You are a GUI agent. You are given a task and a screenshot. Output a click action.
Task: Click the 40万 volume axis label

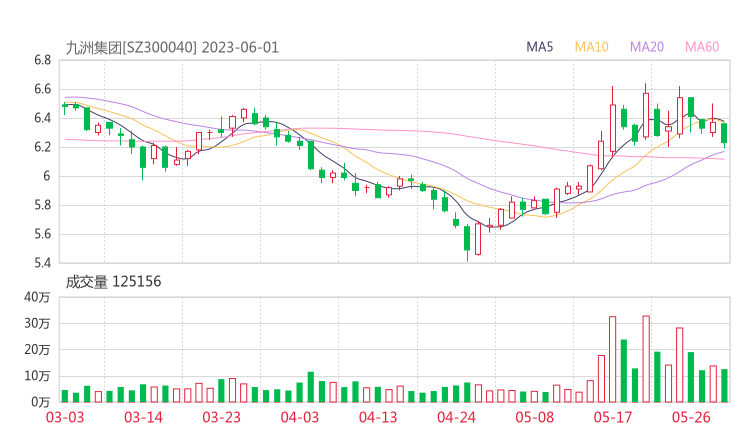[37, 297]
